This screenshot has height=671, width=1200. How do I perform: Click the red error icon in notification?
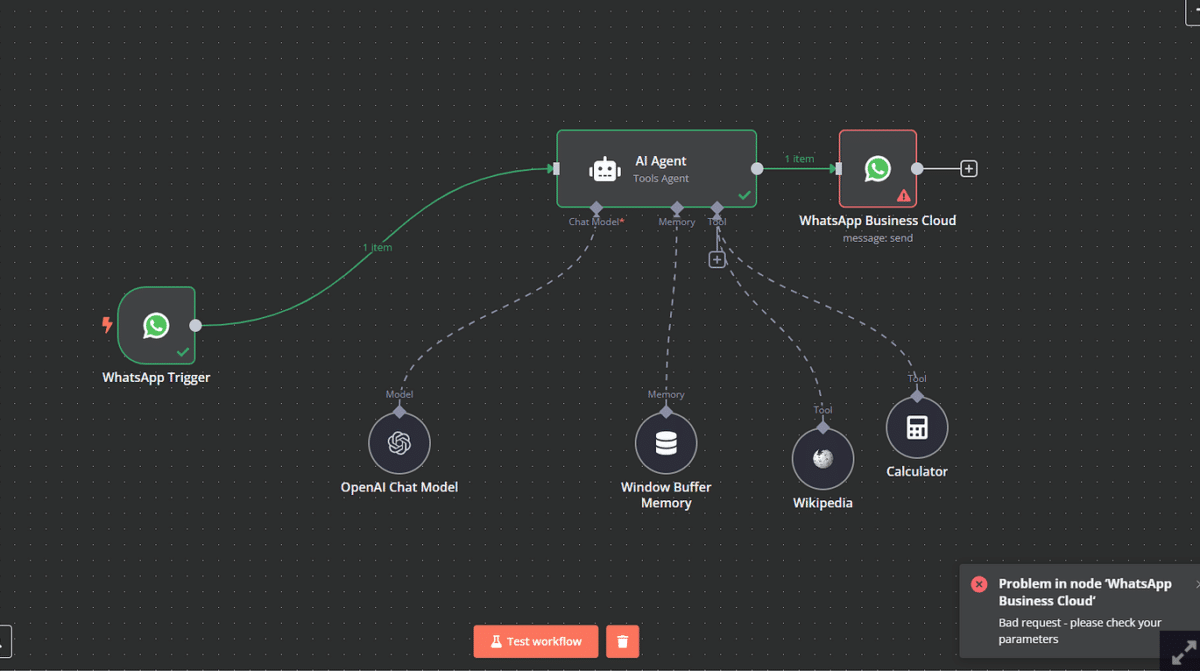[x=979, y=584]
